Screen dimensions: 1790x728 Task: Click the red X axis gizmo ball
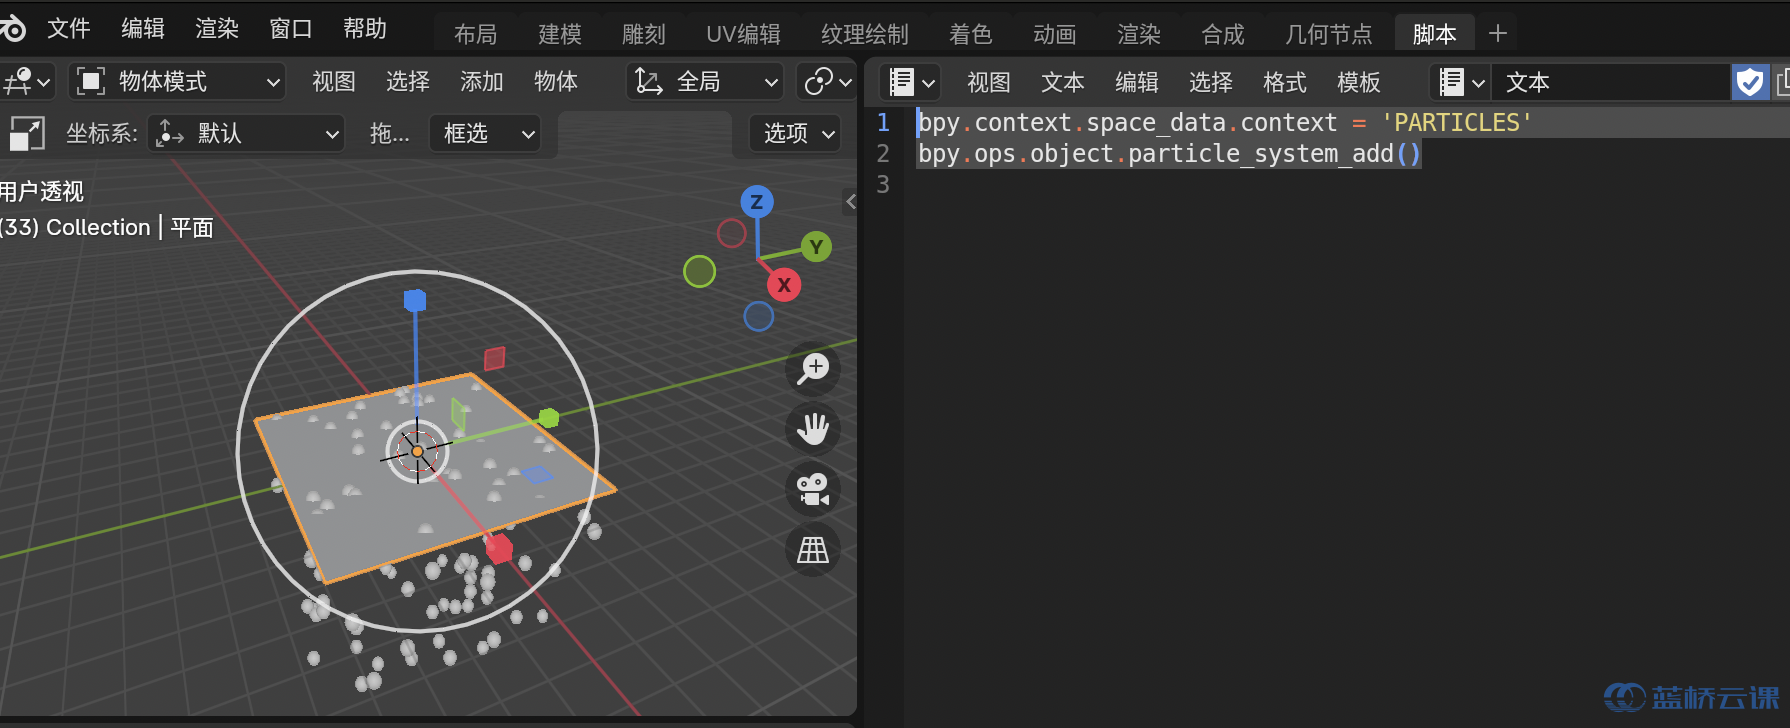[784, 285]
